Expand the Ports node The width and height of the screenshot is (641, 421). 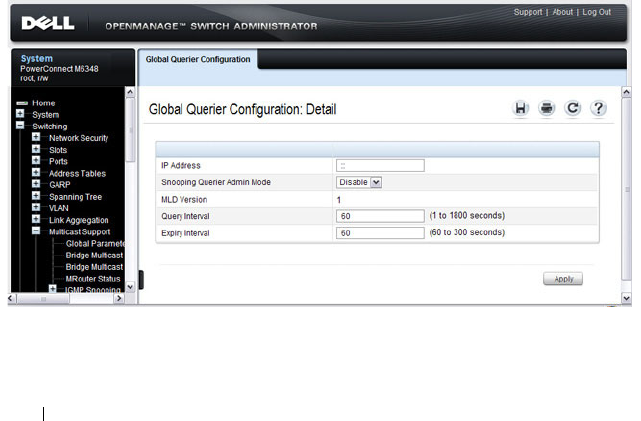pyautogui.click(x=36, y=160)
